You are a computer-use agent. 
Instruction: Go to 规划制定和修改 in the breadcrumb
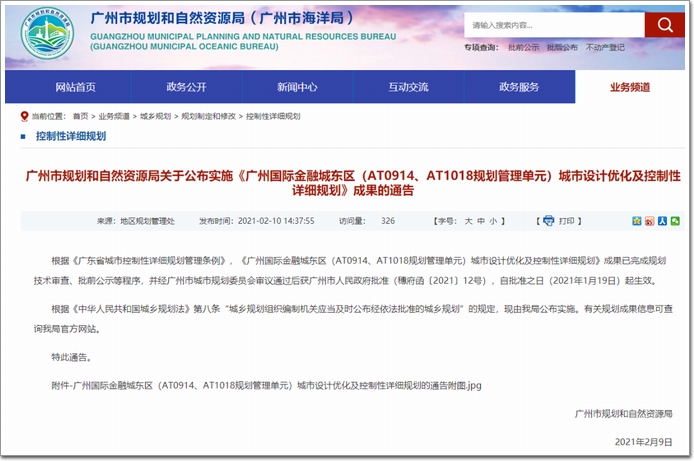pos(208,116)
